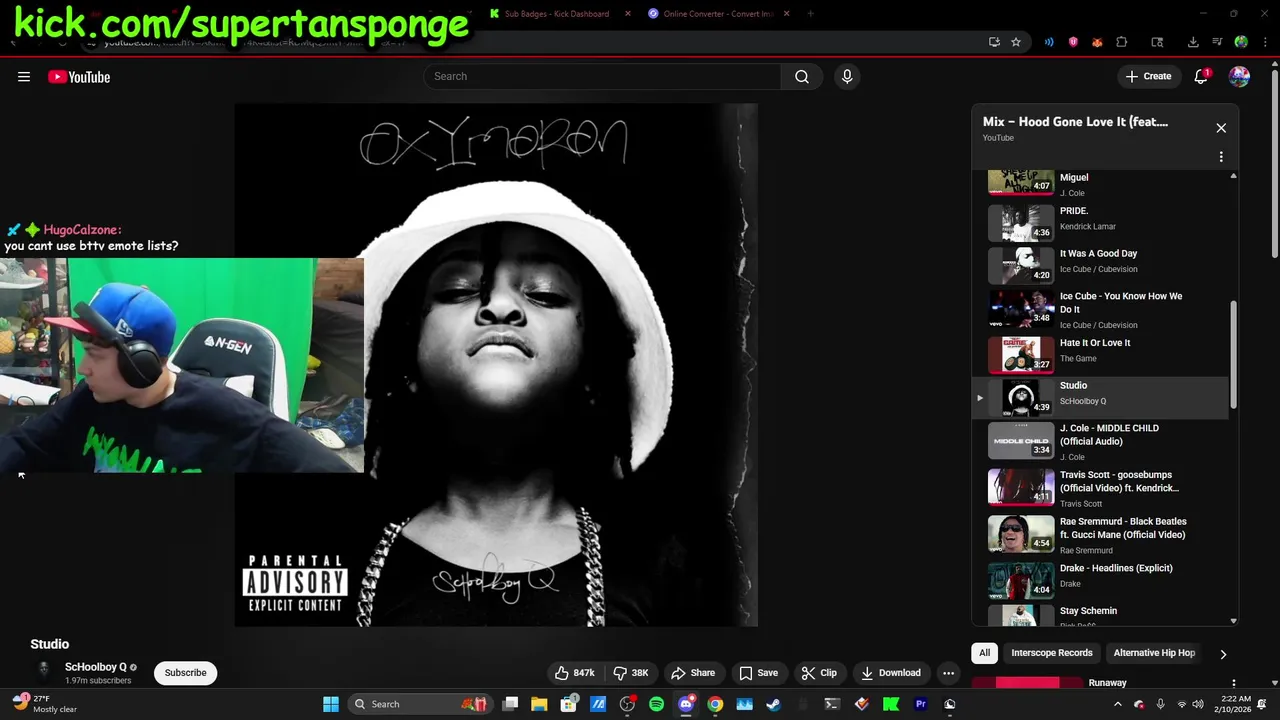
Task: Open Premiere Pro from the taskbar
Action: pyautogui.click(x=920, y=704)
